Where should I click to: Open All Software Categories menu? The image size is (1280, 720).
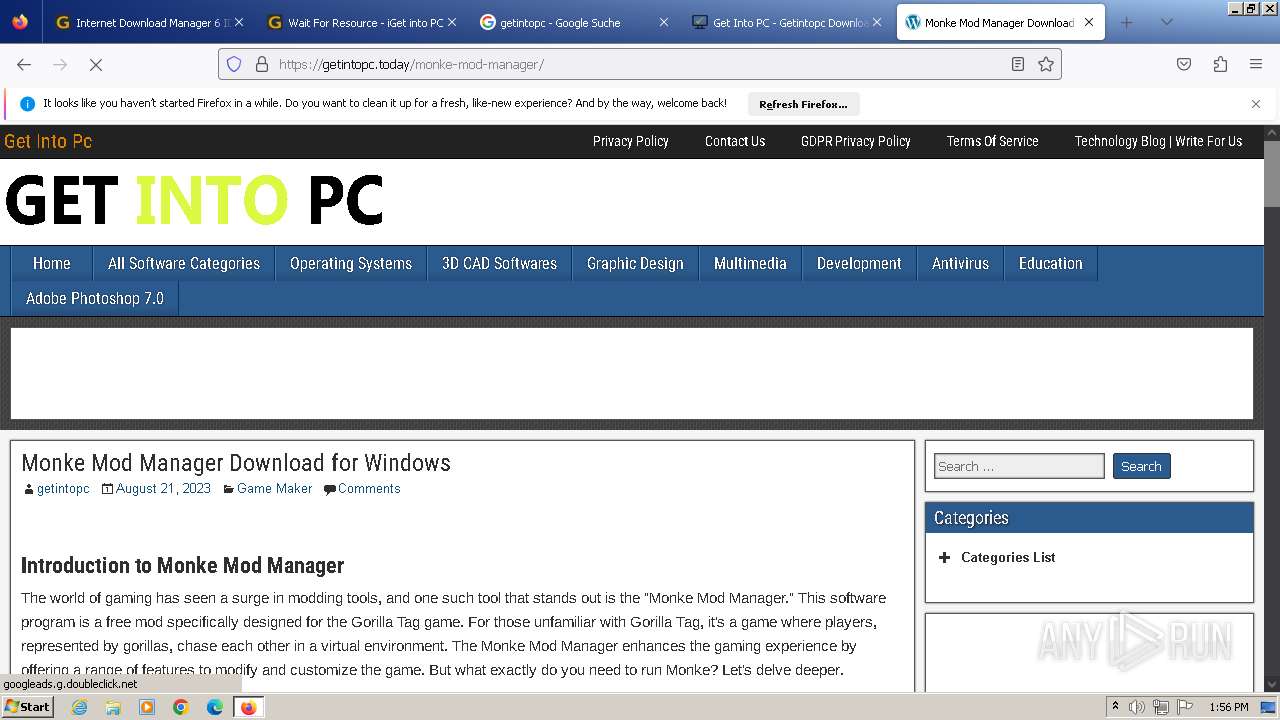pos(184,263)
